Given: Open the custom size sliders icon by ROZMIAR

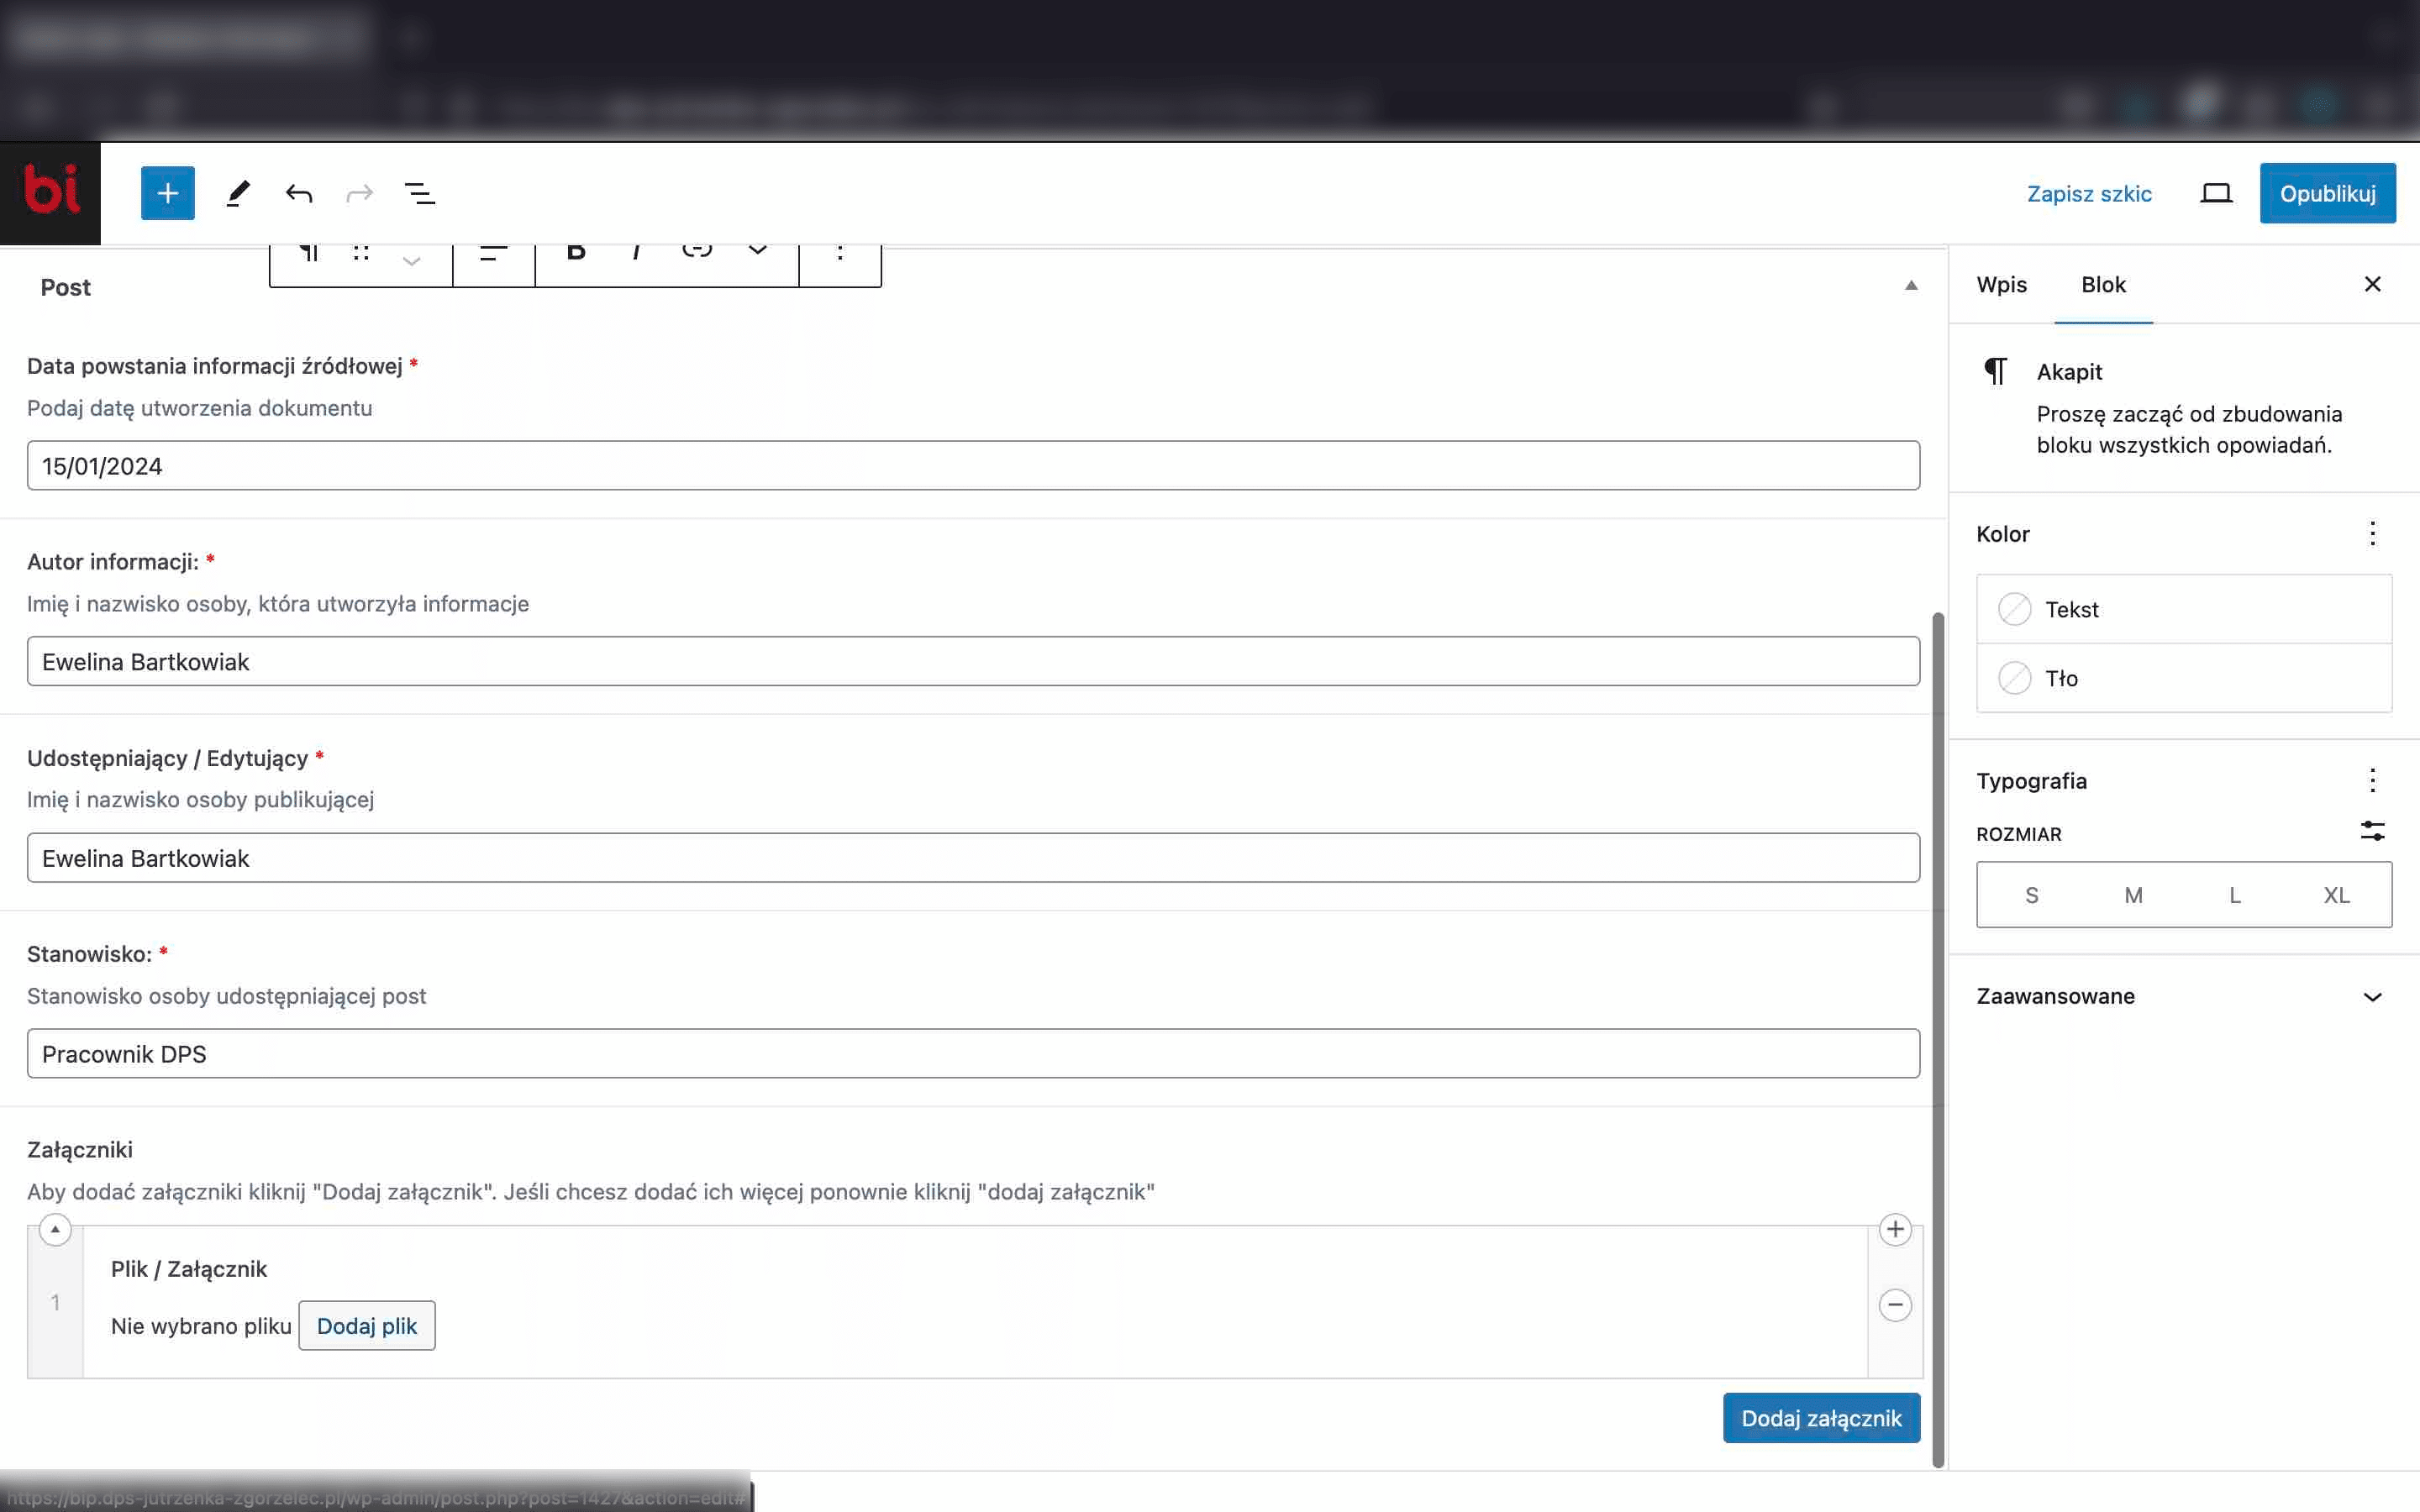Looking at the screenshot, I should coord(2372,831).
